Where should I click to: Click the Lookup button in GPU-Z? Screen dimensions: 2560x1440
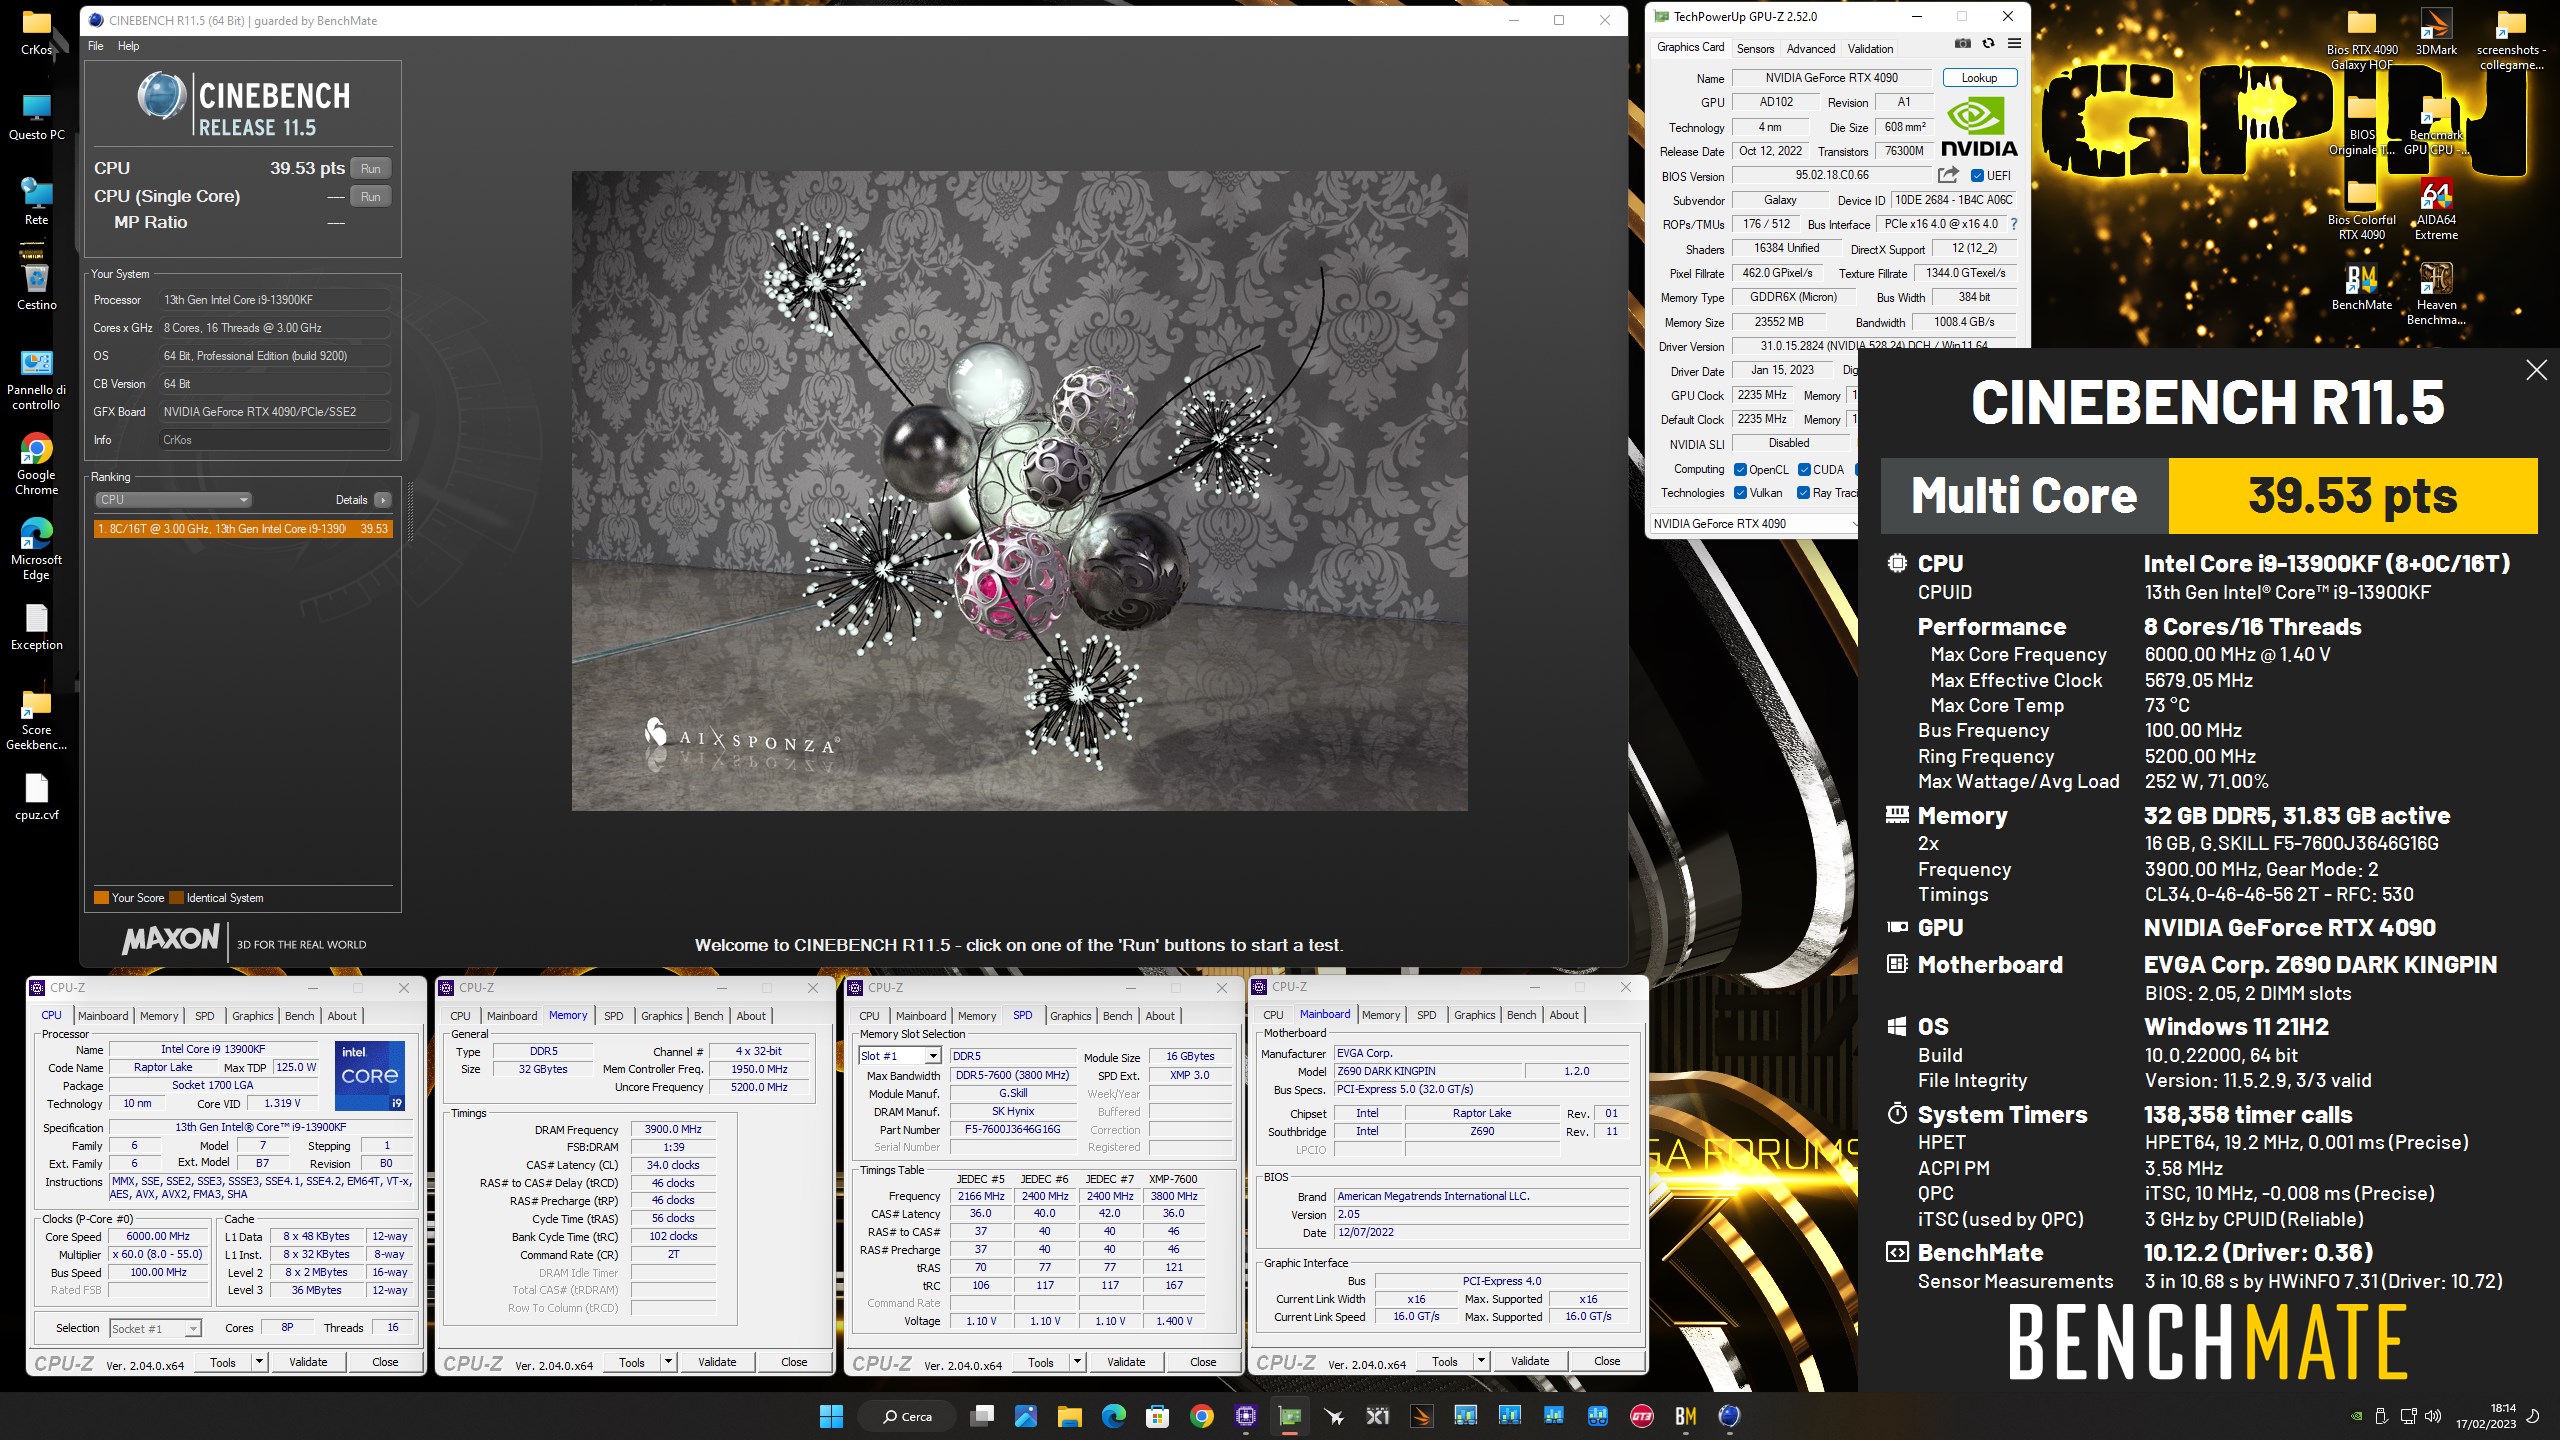click(1979, 78)
